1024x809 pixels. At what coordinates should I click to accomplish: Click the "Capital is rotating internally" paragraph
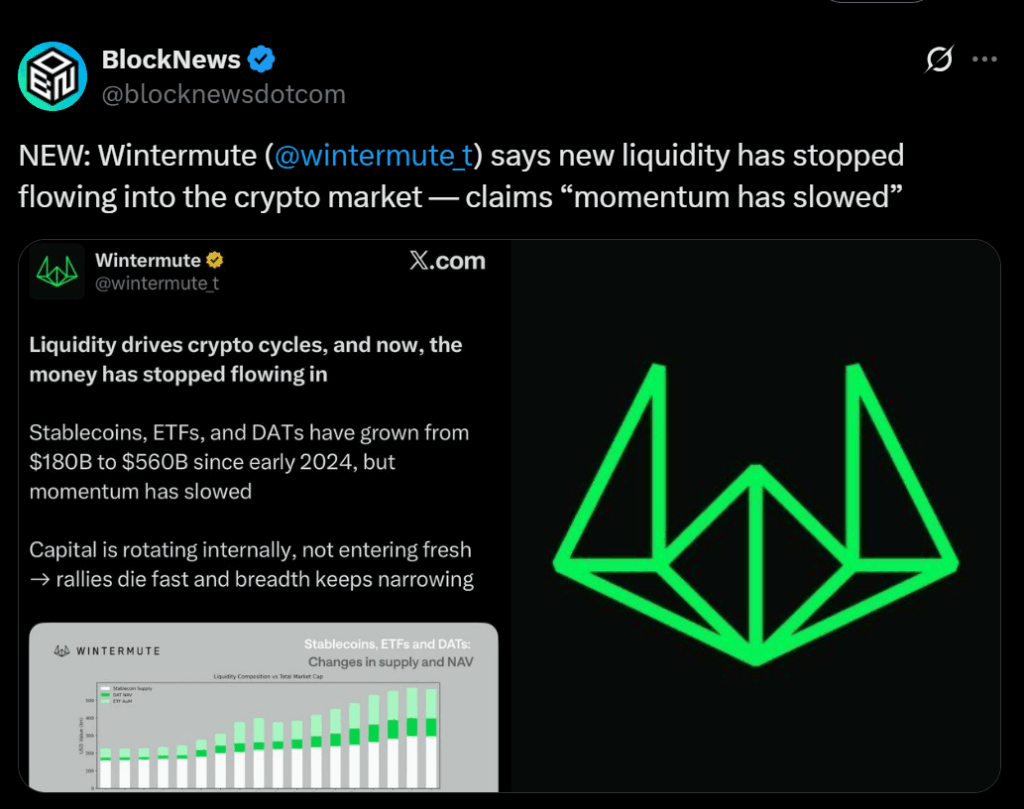pos(250,564)
